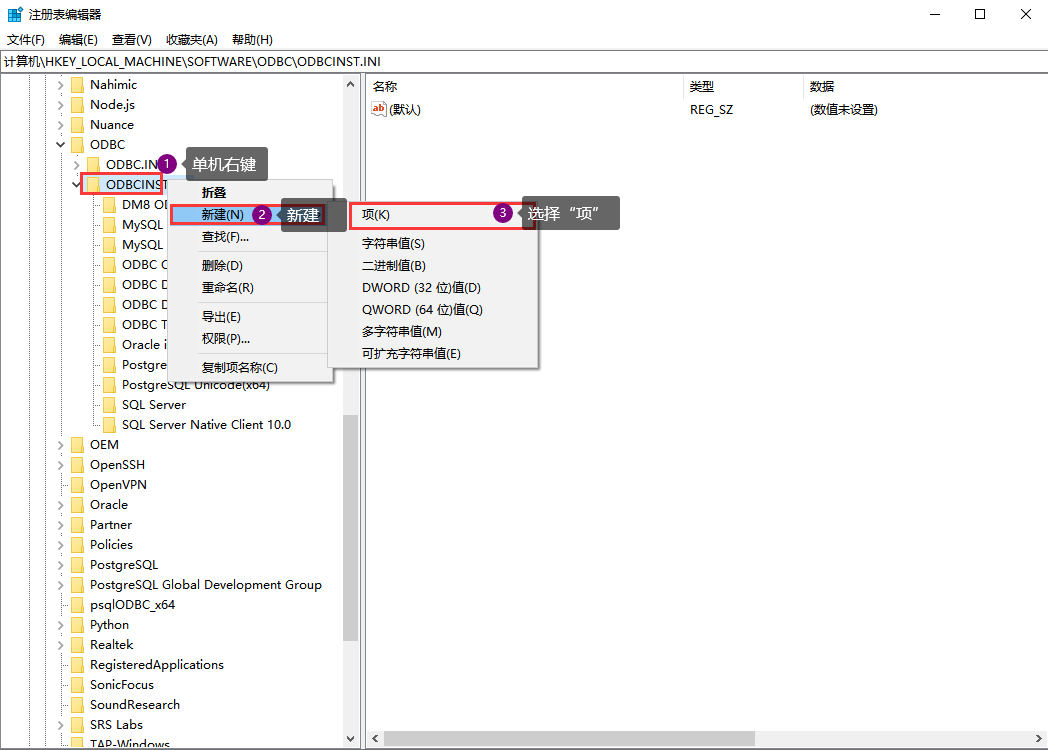Screen dimensions: 1048x750
Task: Expand the Realtek tree node
Action: [x=60, y=646]
